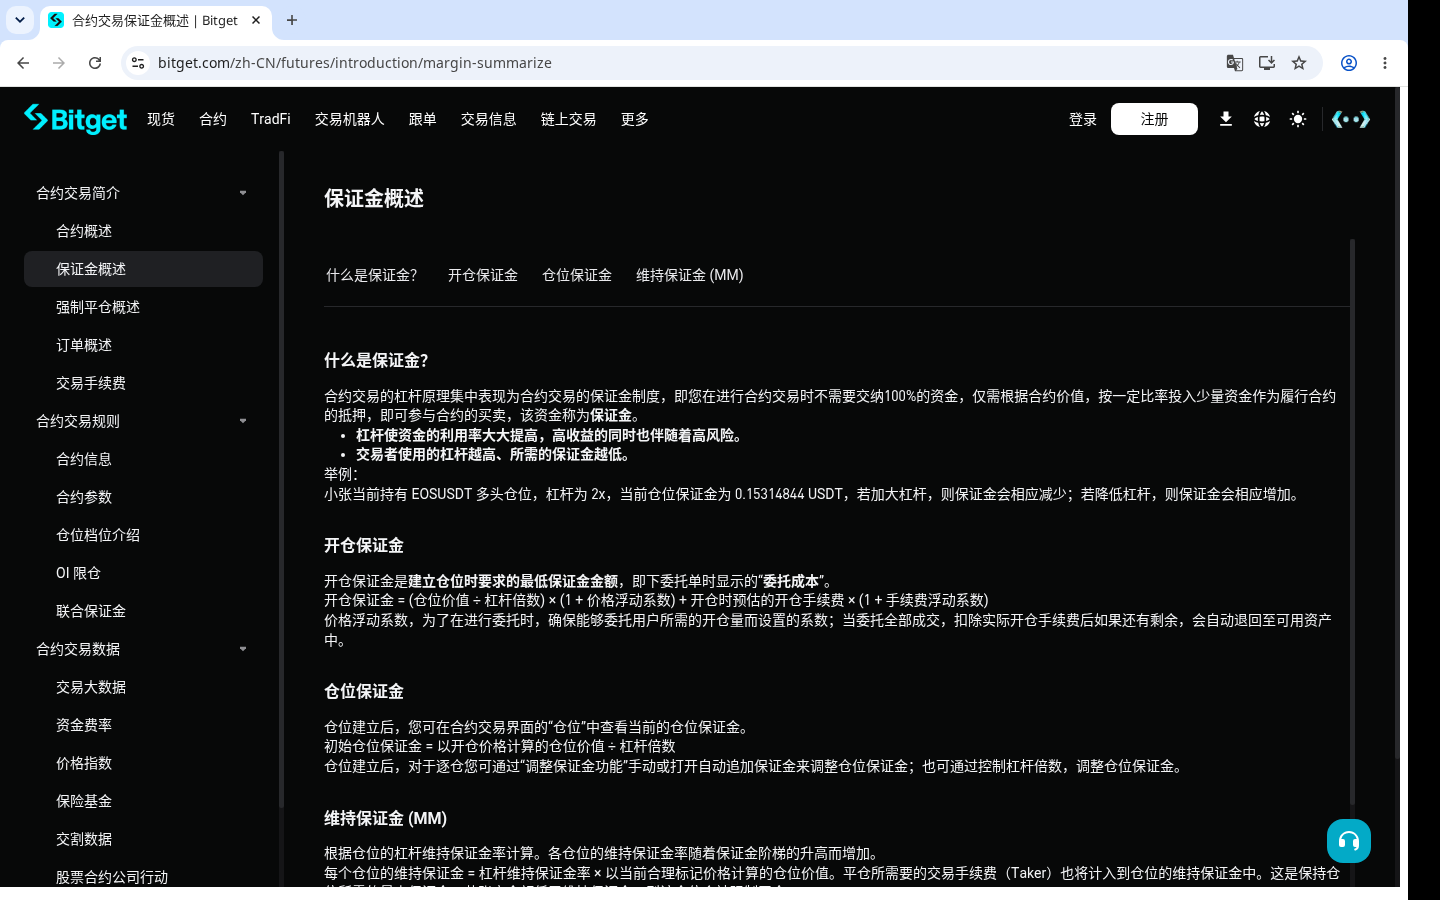Collapse the 合约交易数据 section
This screenshot has width=1440, height=900.
[x=243, y=649]
